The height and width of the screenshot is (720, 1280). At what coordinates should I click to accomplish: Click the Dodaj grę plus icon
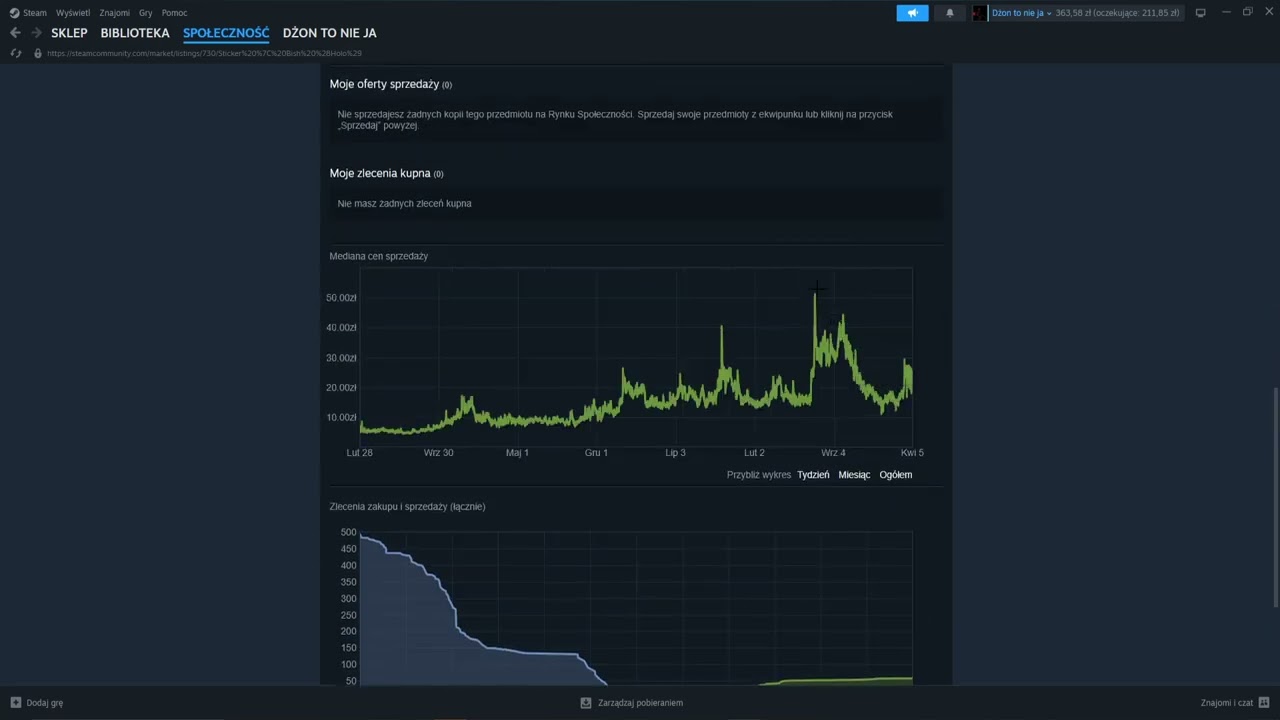(x=15, y=703)
